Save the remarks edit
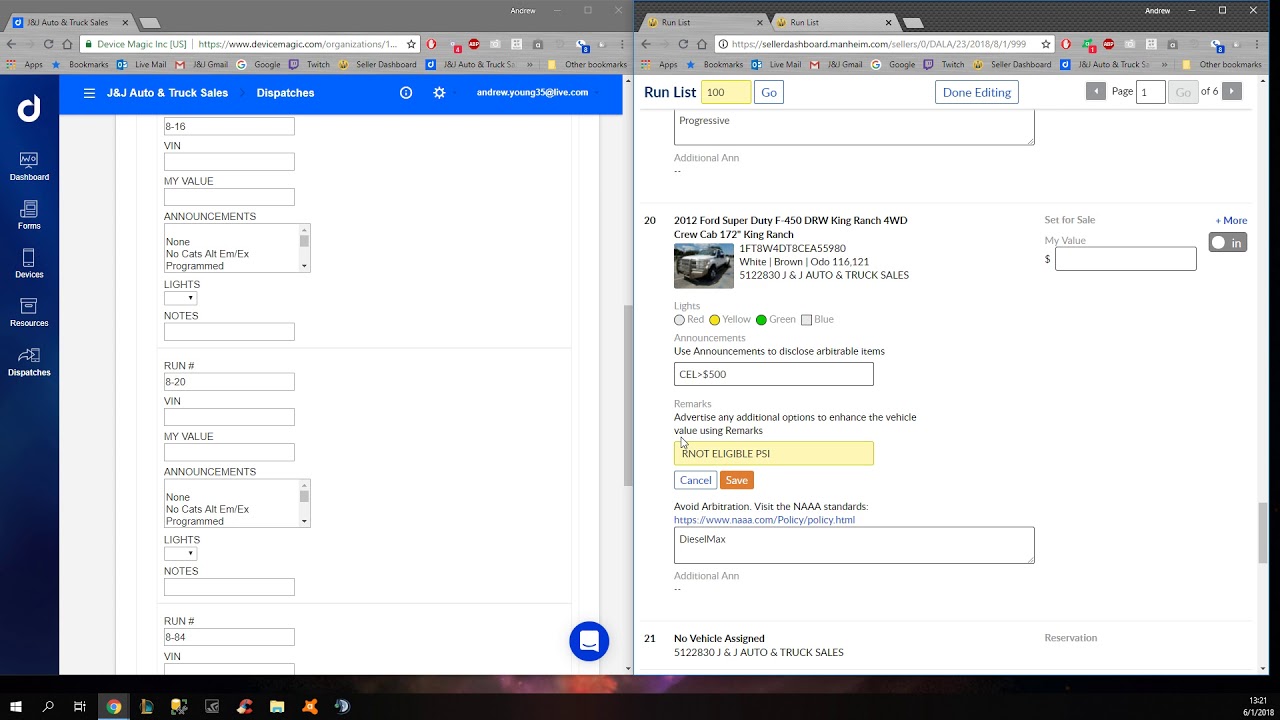 click(737, 481)
